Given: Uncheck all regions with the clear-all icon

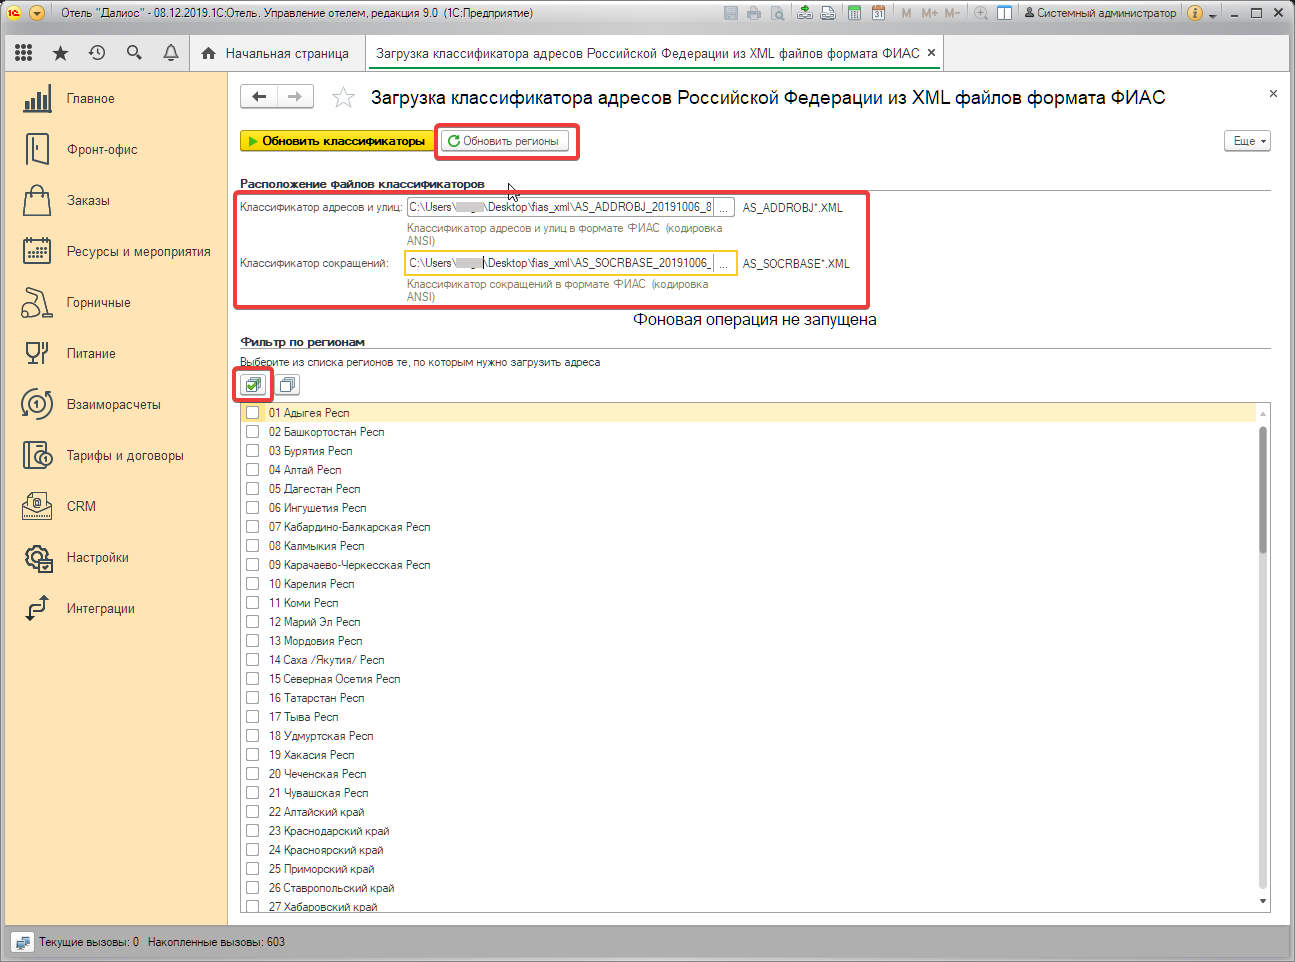Looking at the screenshot, I should [x=287, y=385].
